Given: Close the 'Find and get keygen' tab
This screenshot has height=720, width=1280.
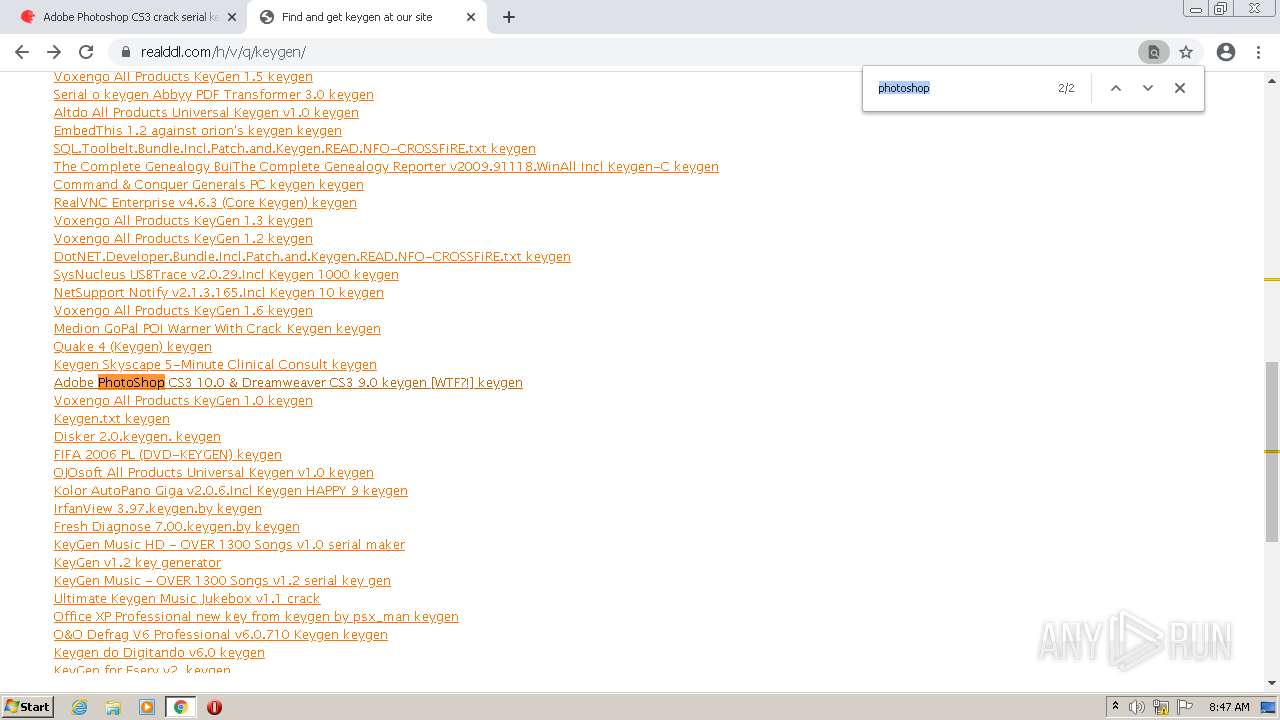Looking at the screenshot, I should tap(471, 17).
